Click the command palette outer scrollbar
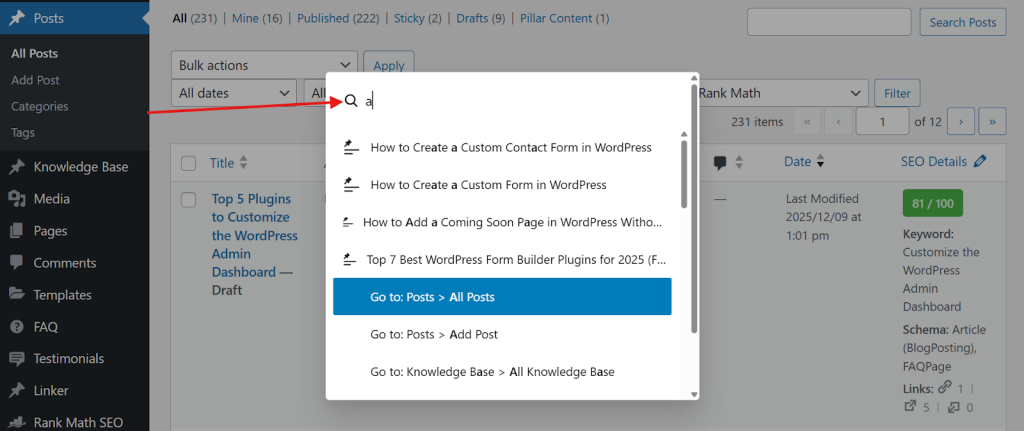Image resolution: width=1024 pixels, height=431 pixels. [694, 208]
